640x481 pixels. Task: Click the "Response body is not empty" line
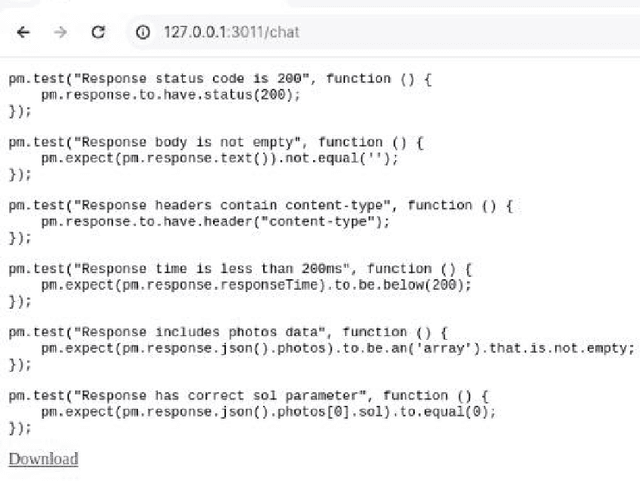click(x=216, y=142)
